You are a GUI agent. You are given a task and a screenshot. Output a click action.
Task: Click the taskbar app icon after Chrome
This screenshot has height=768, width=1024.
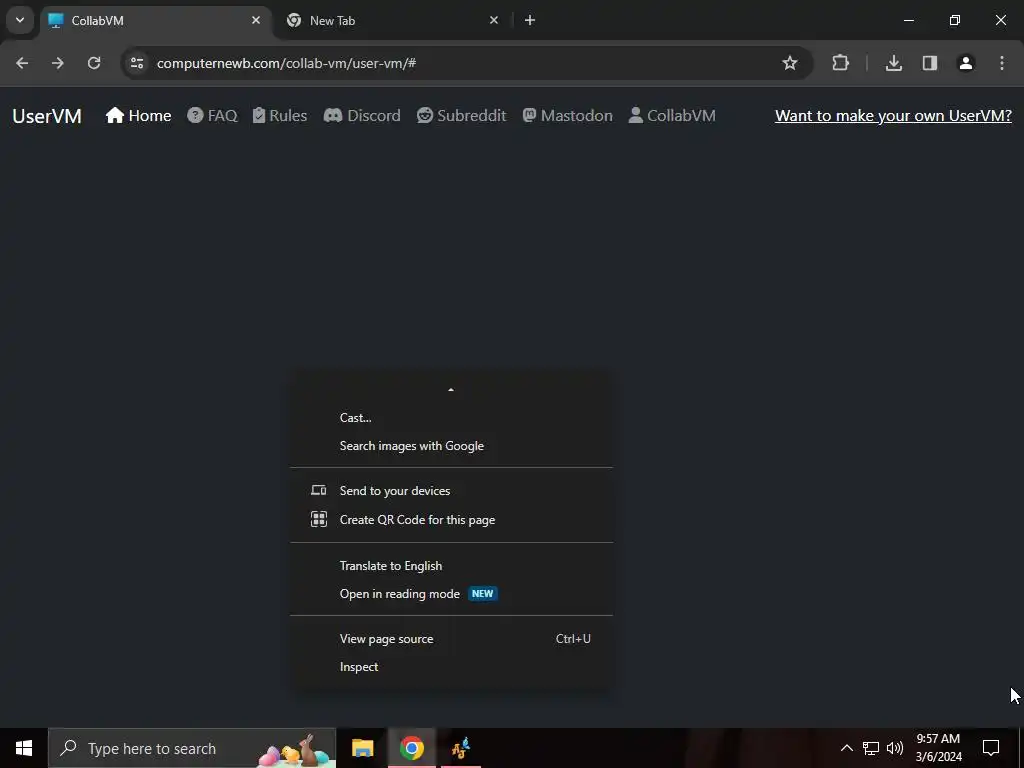(x=461, y=748)
